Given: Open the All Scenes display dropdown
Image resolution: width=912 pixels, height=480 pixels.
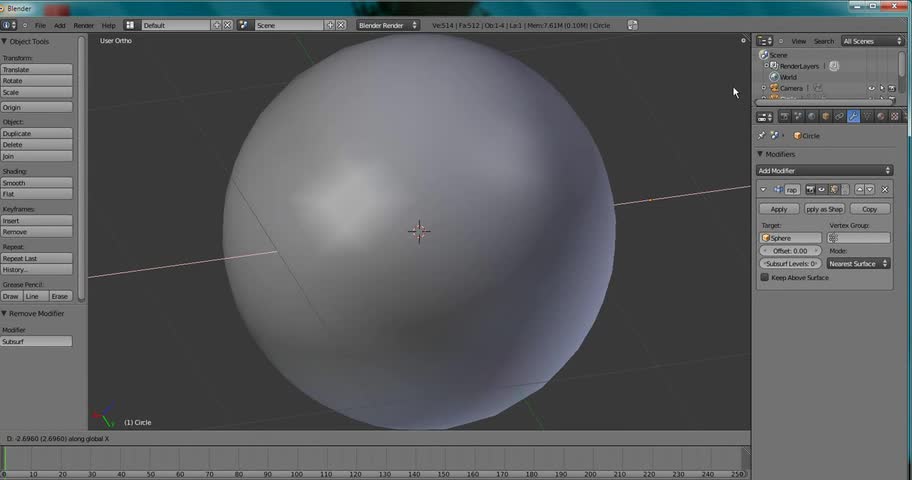Looking at the screenshot, I should 872,41.
